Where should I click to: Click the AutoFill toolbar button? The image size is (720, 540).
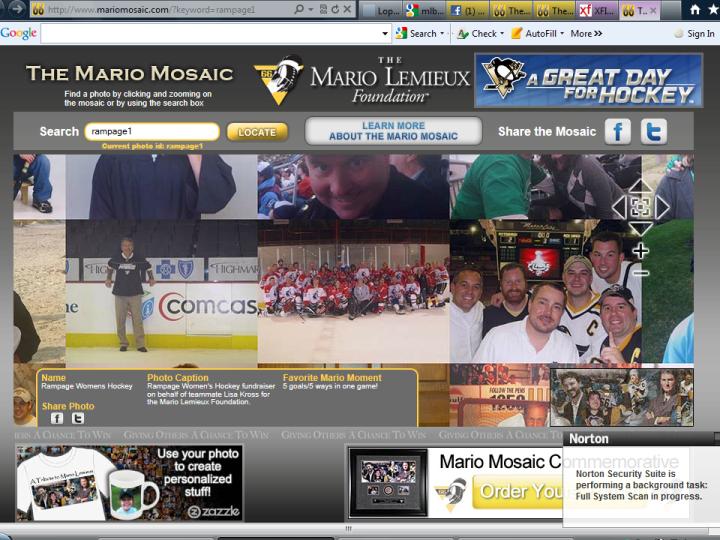click(534, 34)
